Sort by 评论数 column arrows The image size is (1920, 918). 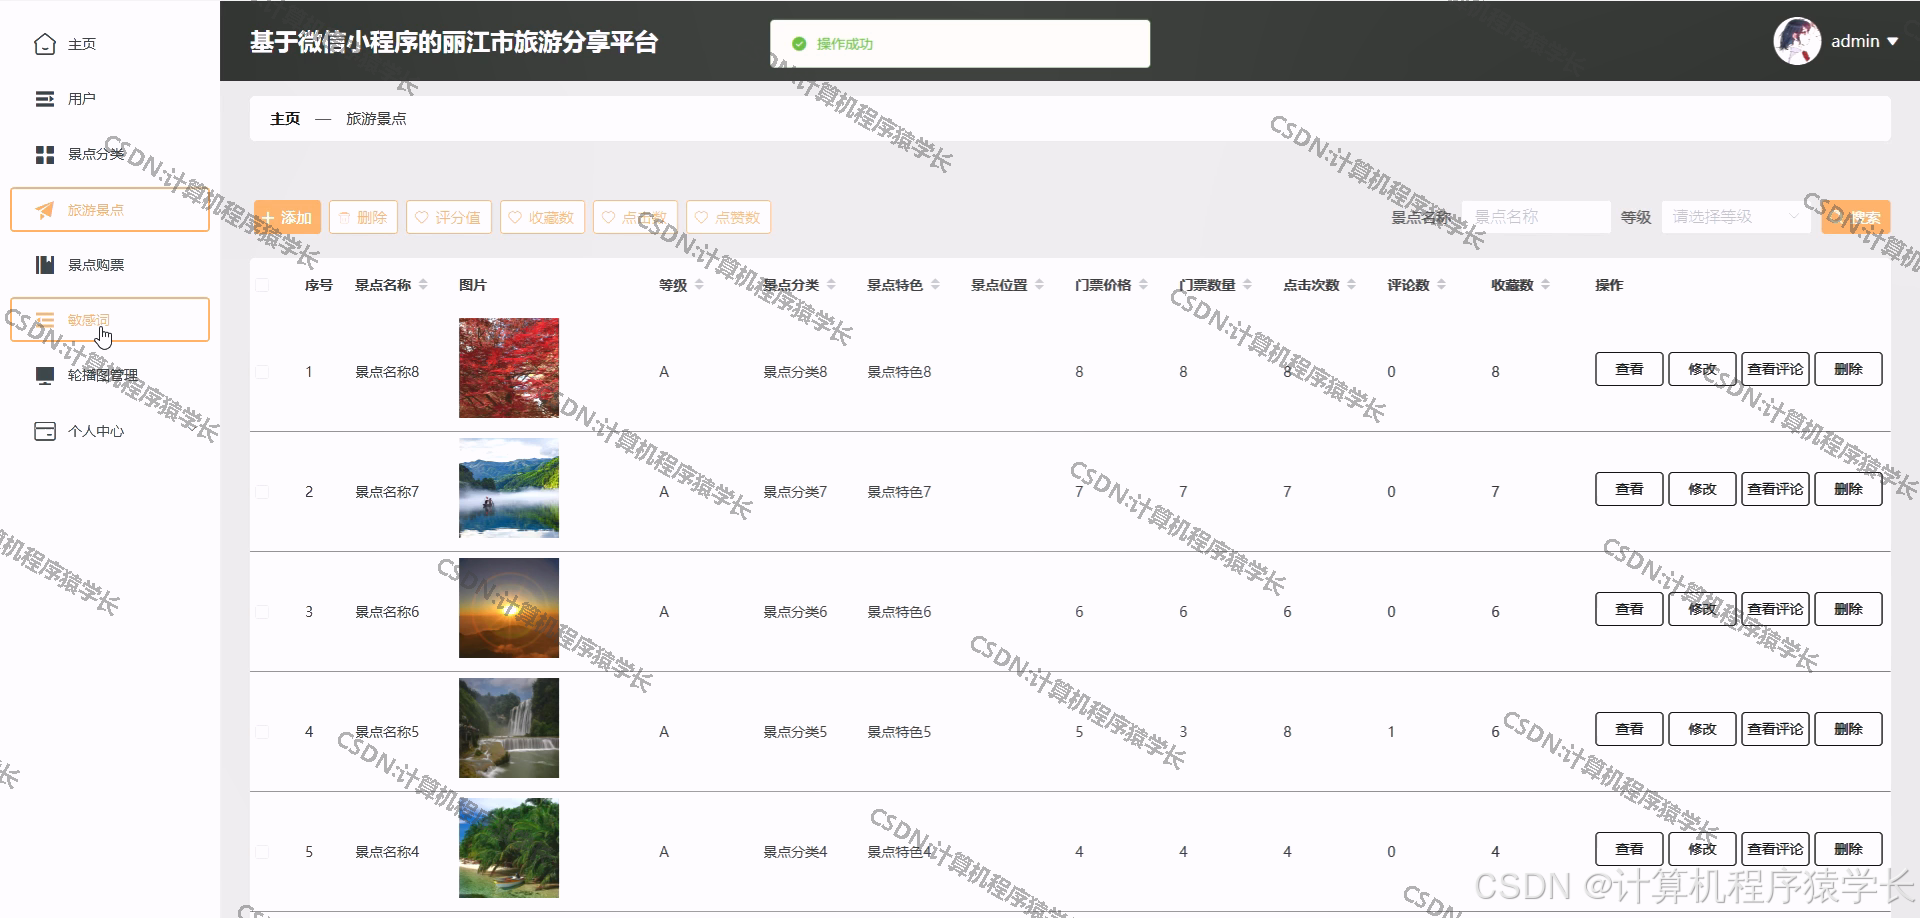click(1441, 285)
